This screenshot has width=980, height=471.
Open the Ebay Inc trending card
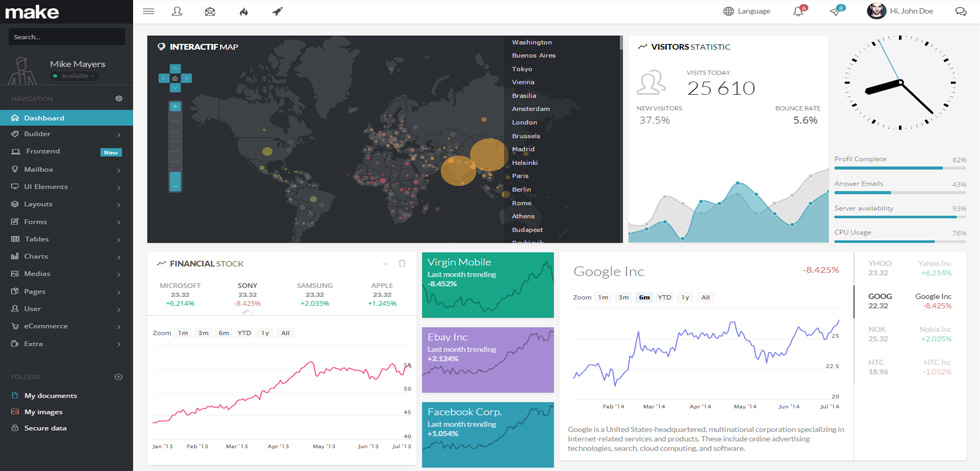[x=488, y=360]
